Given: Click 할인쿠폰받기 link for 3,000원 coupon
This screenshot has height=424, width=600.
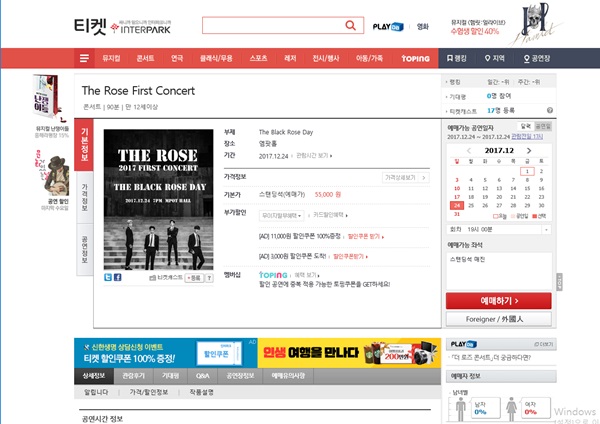Looking at the screenshot, I should [x=350, y=256].
